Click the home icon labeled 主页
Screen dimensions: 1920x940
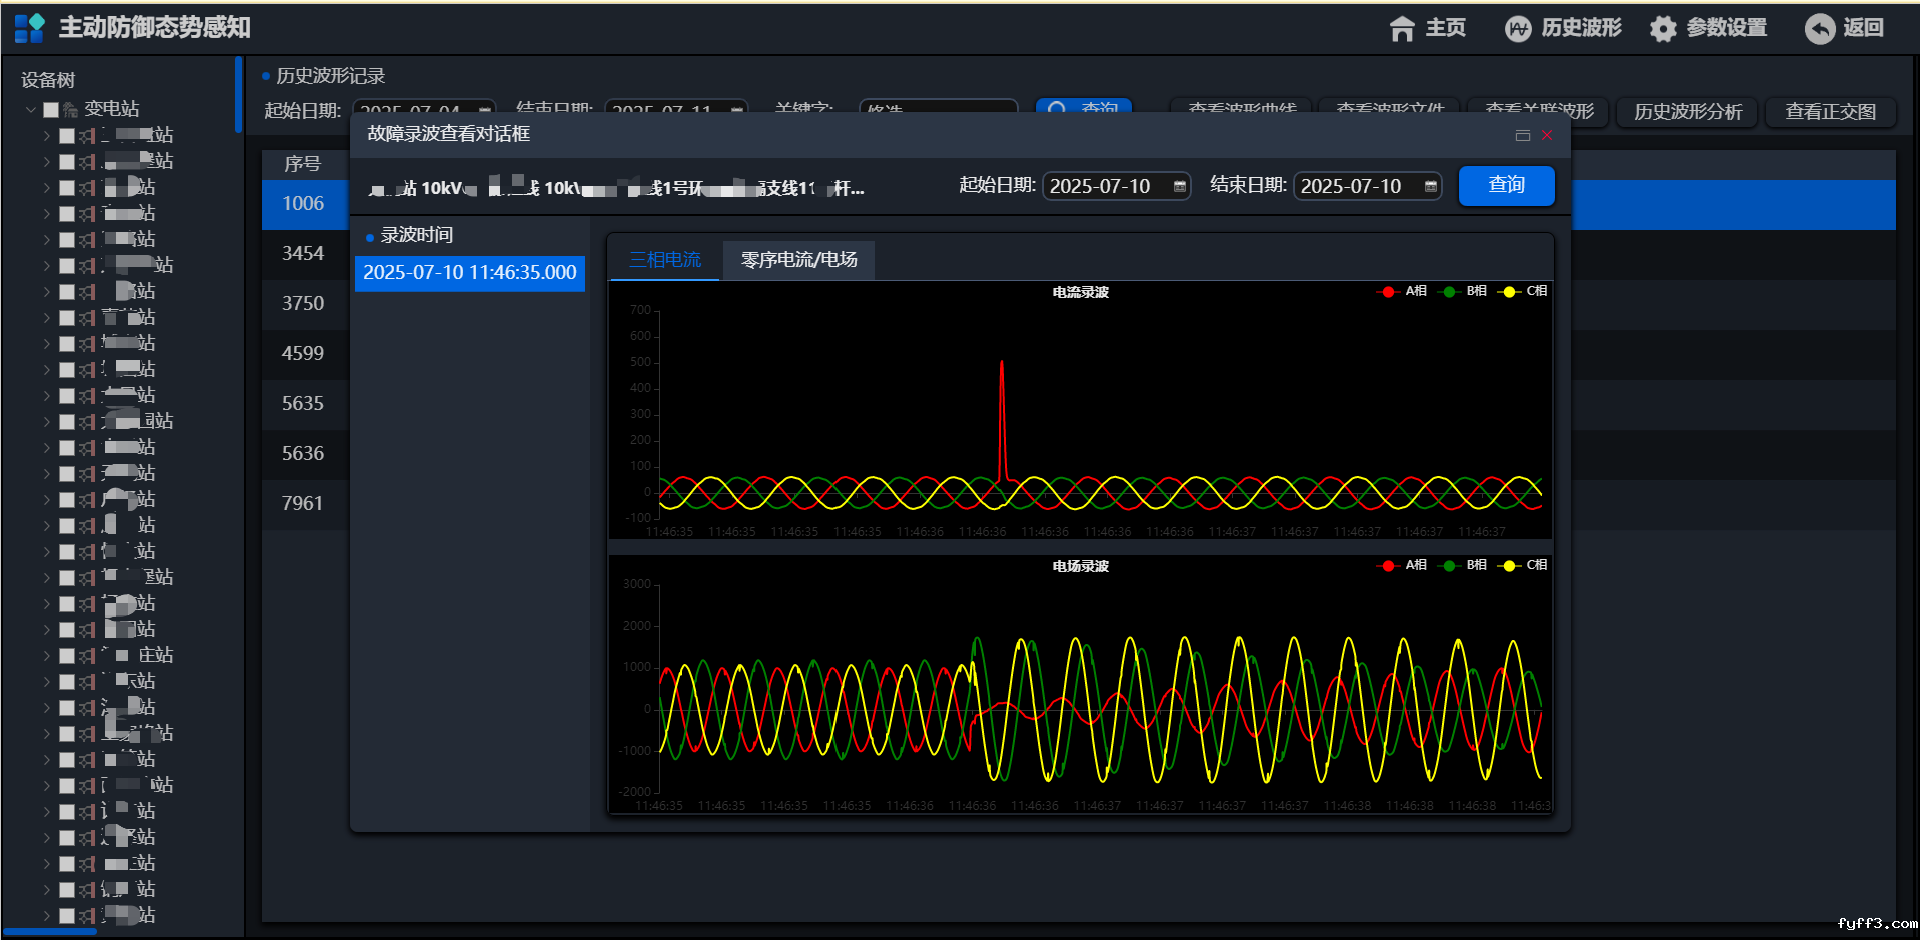[1402, 29]
